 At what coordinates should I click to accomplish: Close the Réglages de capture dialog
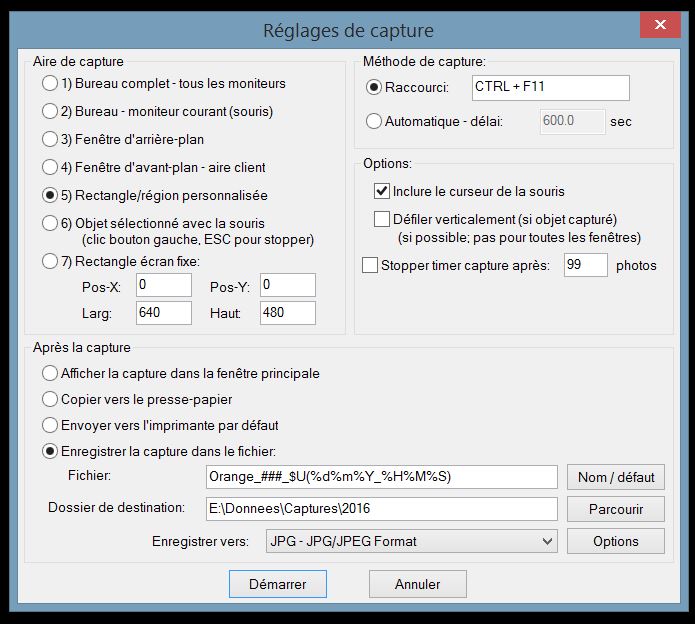660,25
